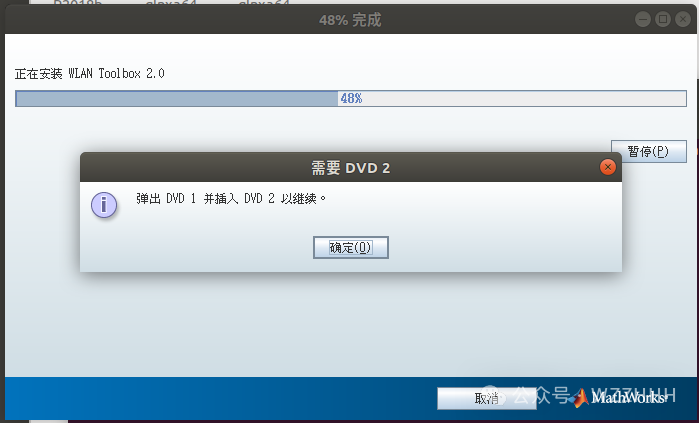Close the 48% 完成 installer window

tap(683, 19)
